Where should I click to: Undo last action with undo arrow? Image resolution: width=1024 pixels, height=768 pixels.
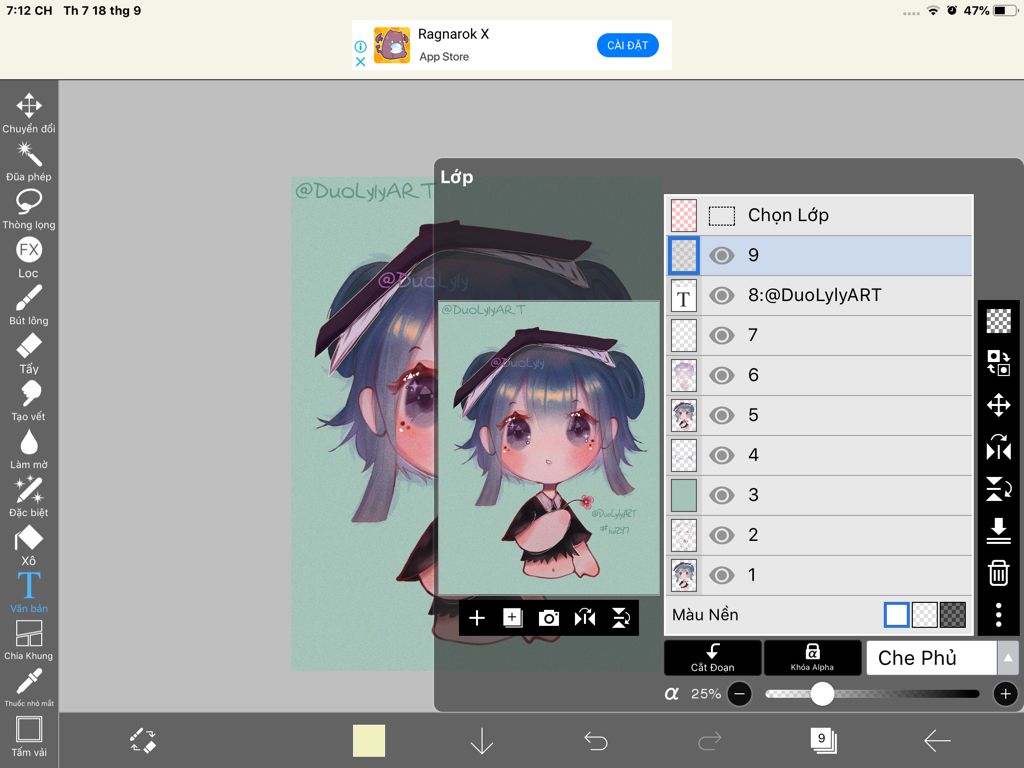coord(596,741)
